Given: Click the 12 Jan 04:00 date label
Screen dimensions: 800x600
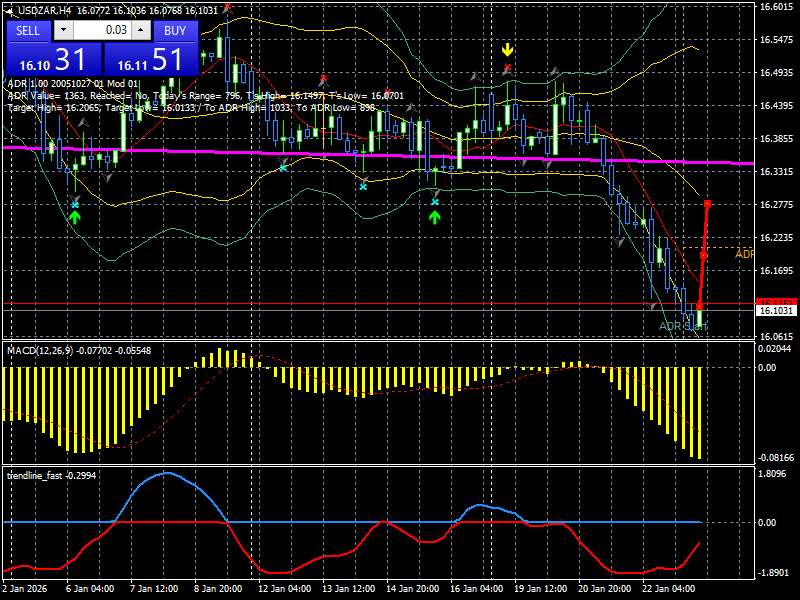Looking at the screenshot, I should coord(284,588).
